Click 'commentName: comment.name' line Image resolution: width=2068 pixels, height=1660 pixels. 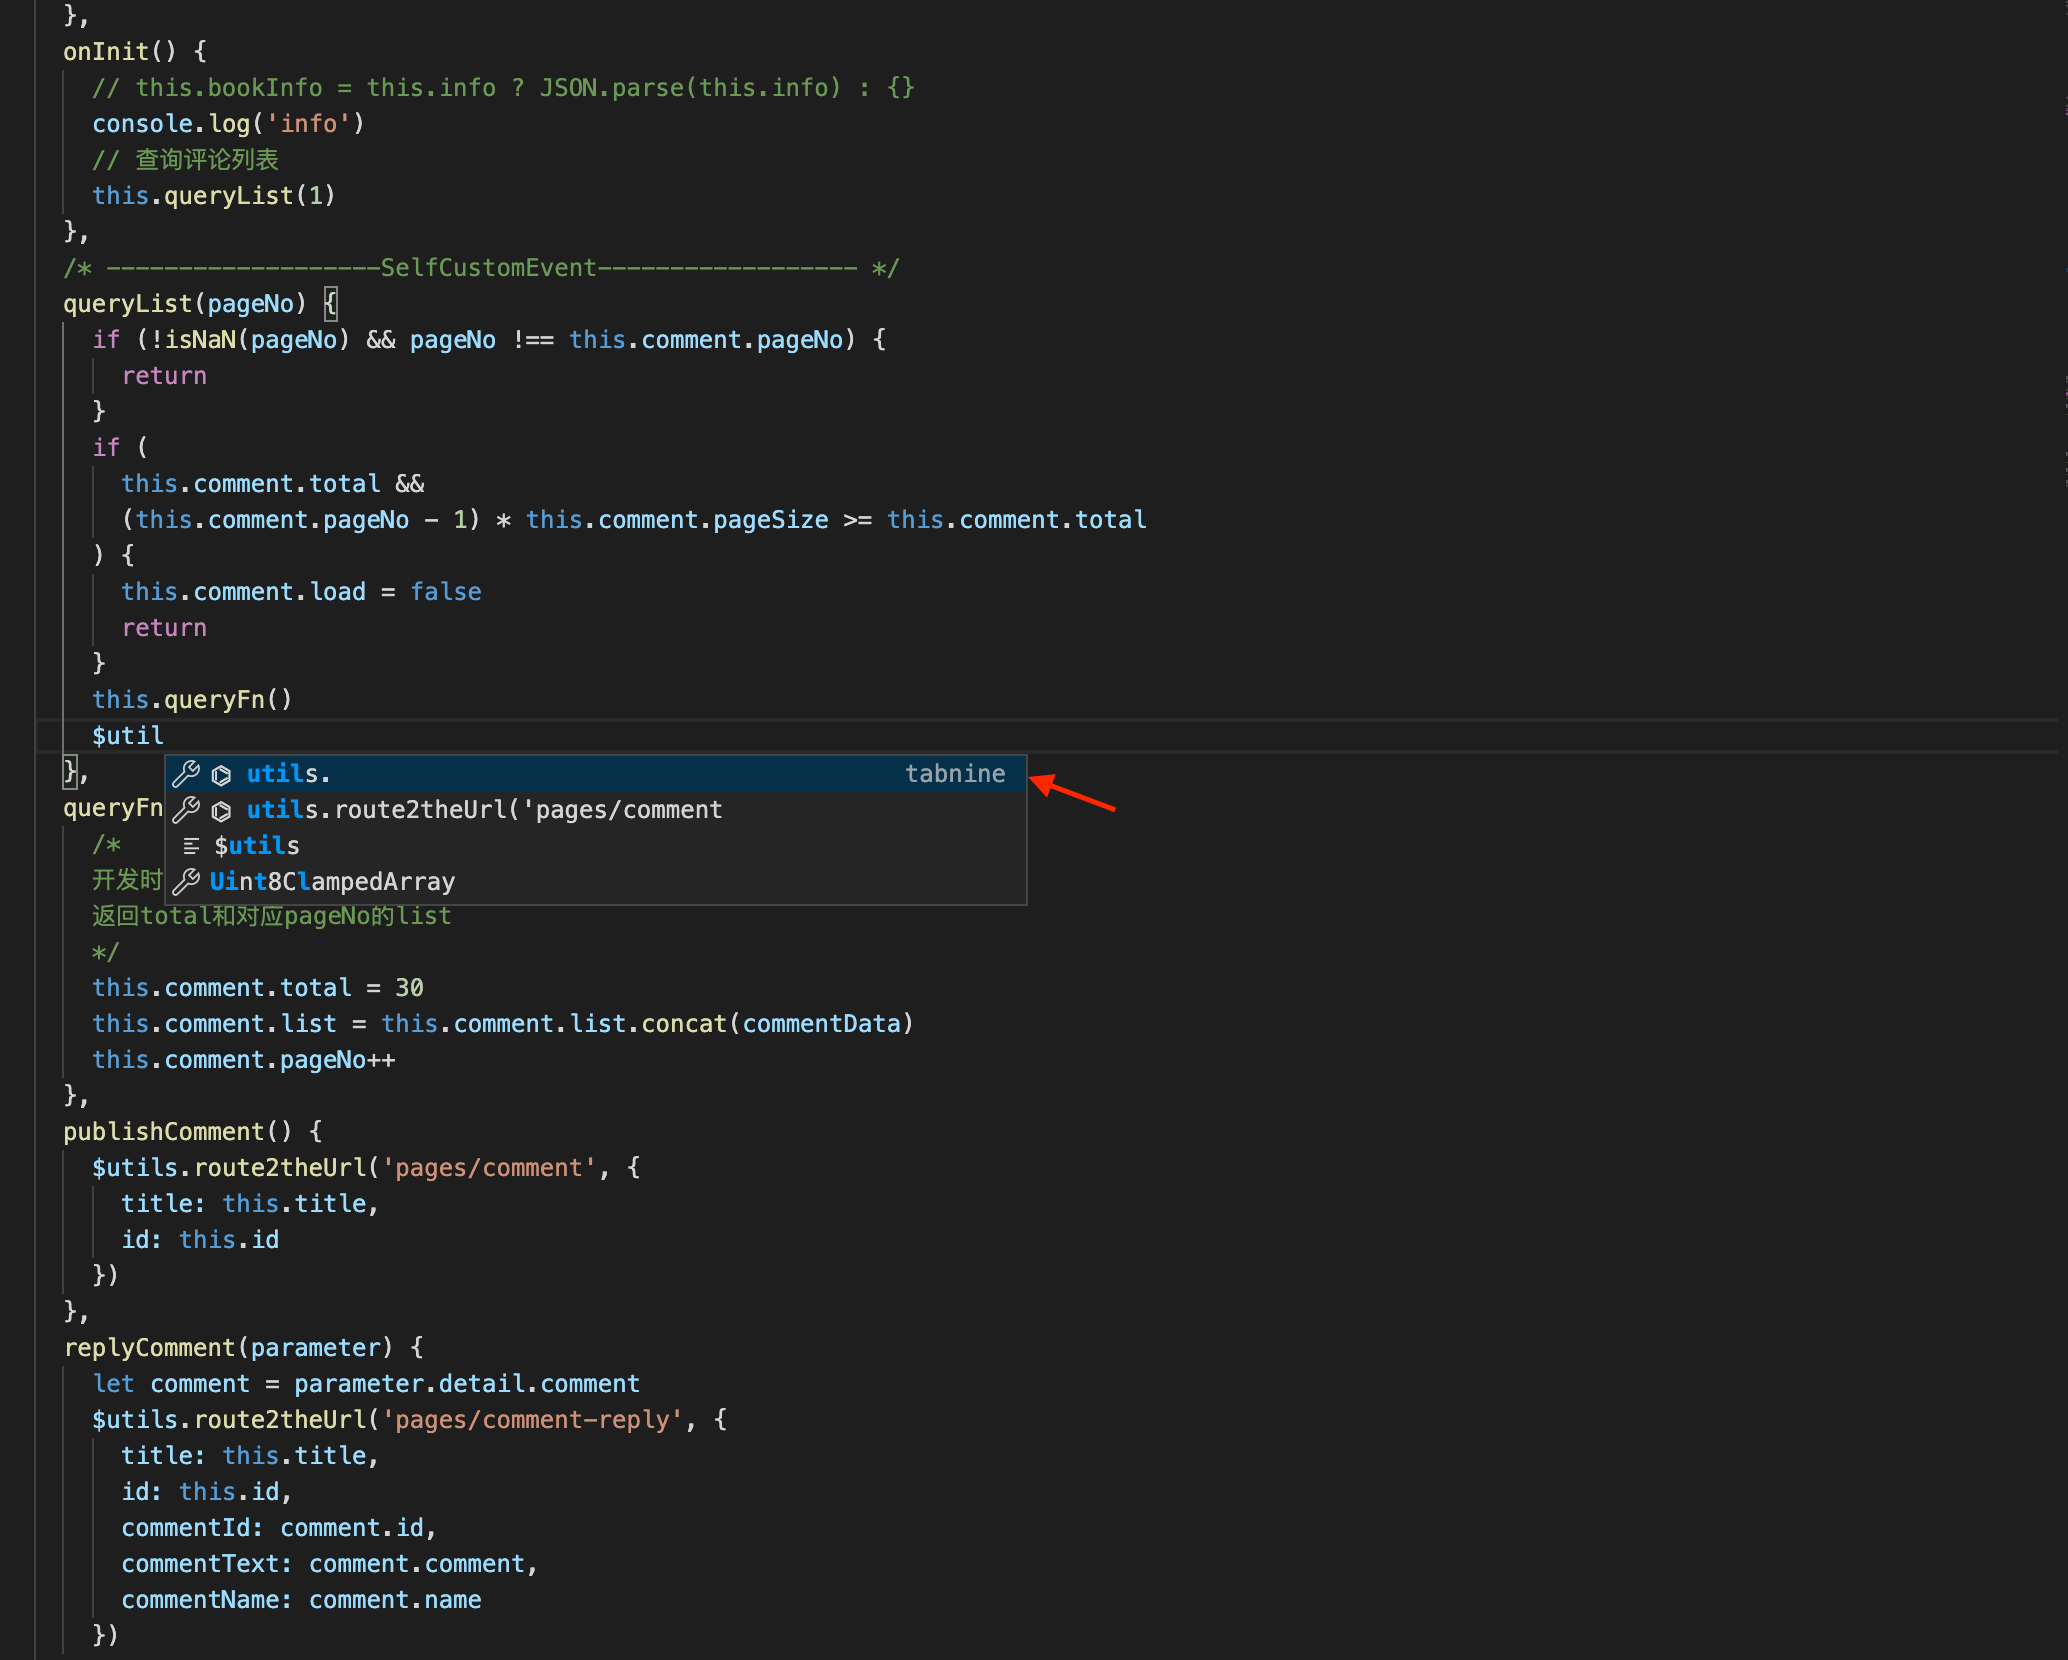click(301, 1600)
